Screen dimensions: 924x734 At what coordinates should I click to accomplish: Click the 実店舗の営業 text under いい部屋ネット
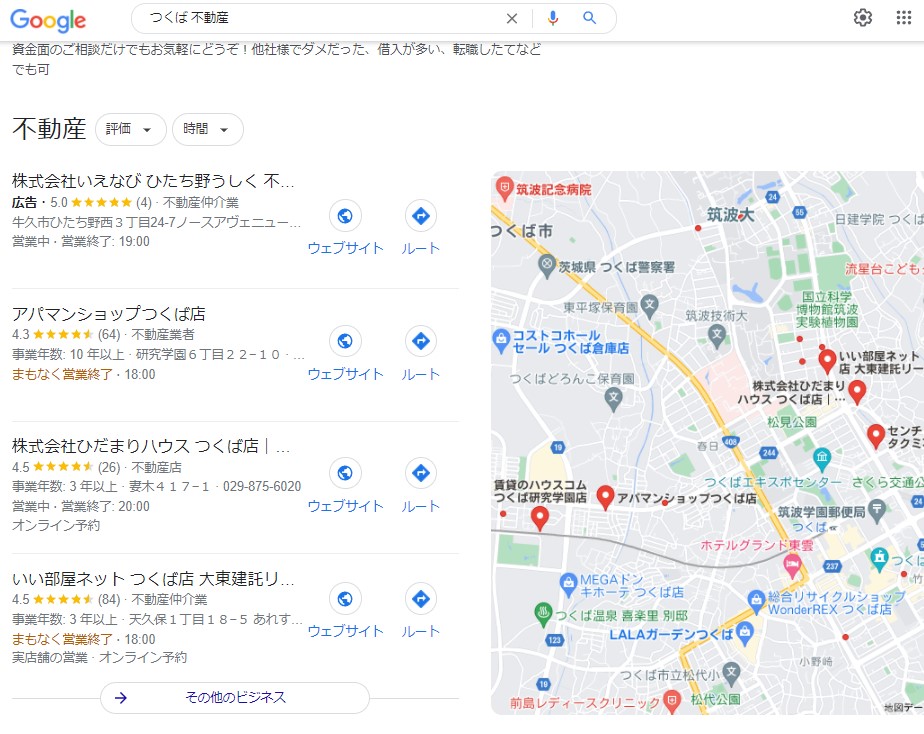point(50,657)
